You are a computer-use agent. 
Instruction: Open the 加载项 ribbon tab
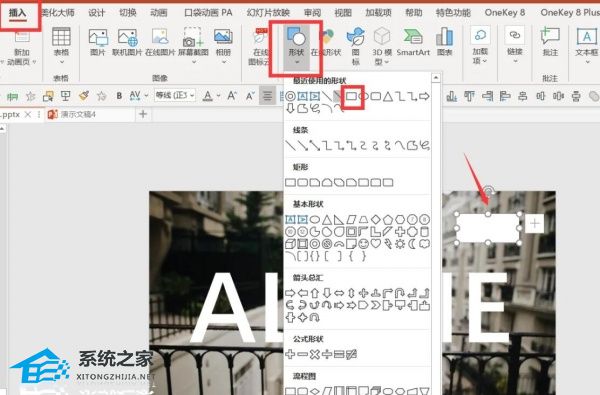click(378, 13)
